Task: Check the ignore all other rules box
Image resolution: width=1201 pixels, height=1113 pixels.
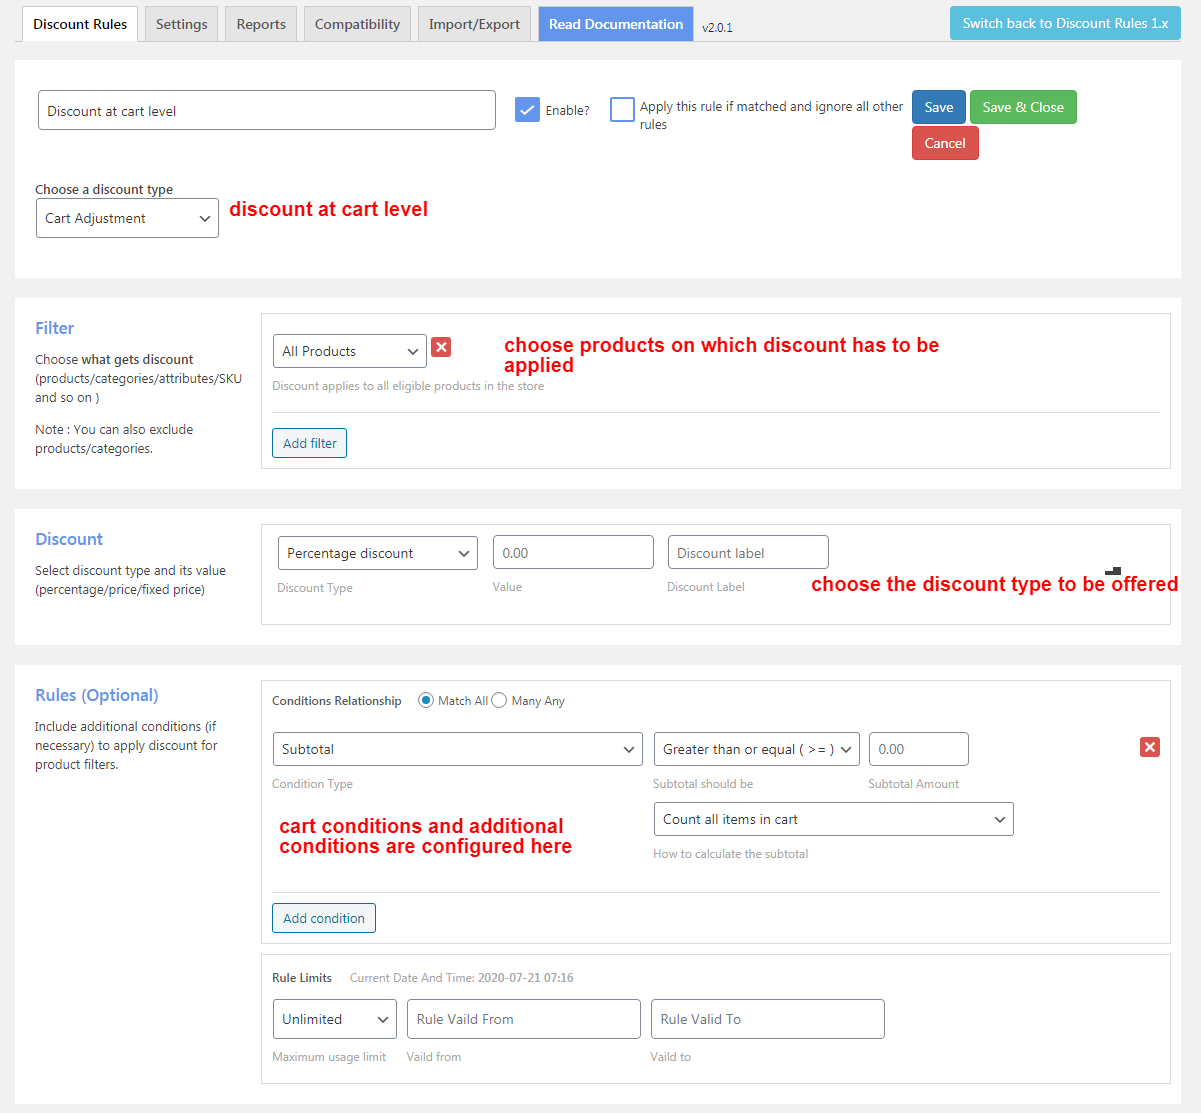Action: [622, 109]
